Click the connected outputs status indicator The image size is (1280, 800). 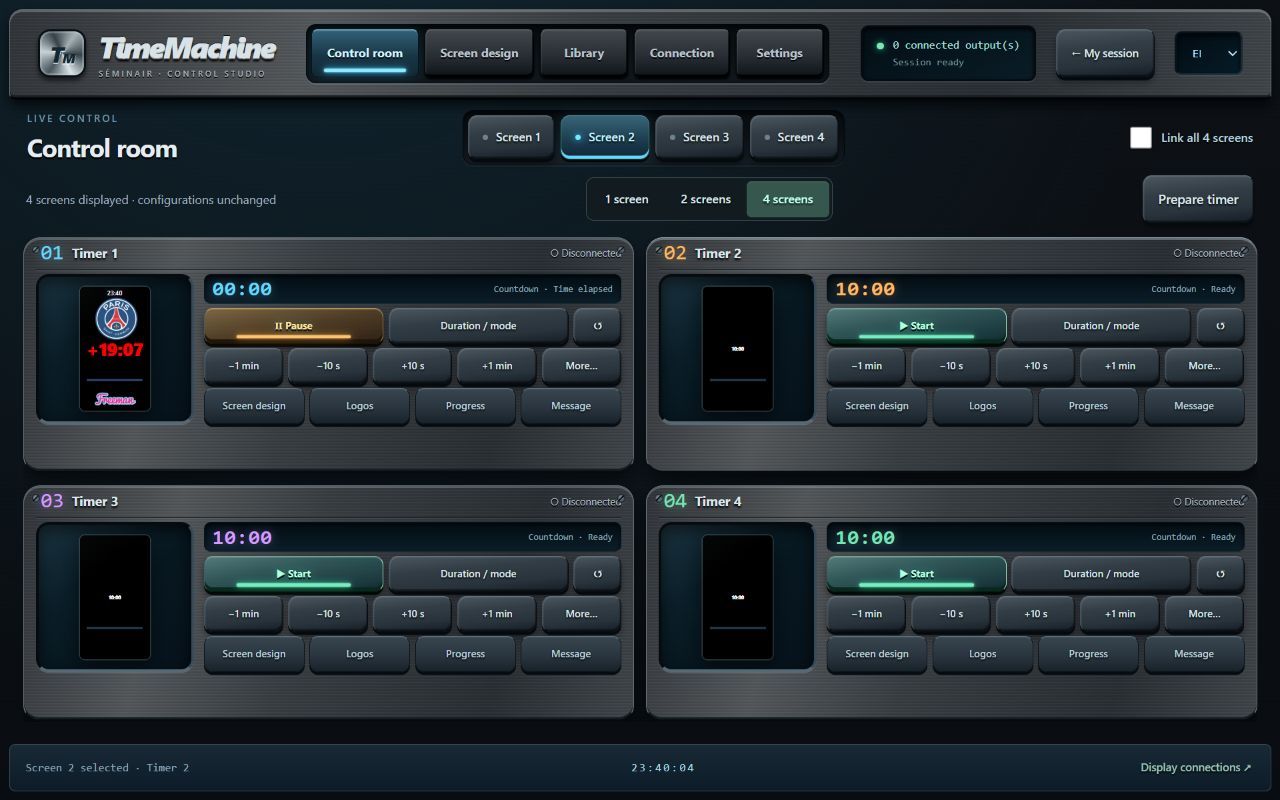[948, 53]
